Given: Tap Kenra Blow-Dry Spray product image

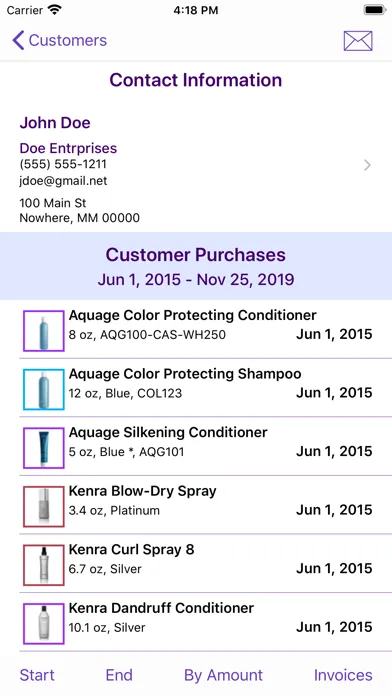Looking at the screenshot, I should click(x=44, y=507).
